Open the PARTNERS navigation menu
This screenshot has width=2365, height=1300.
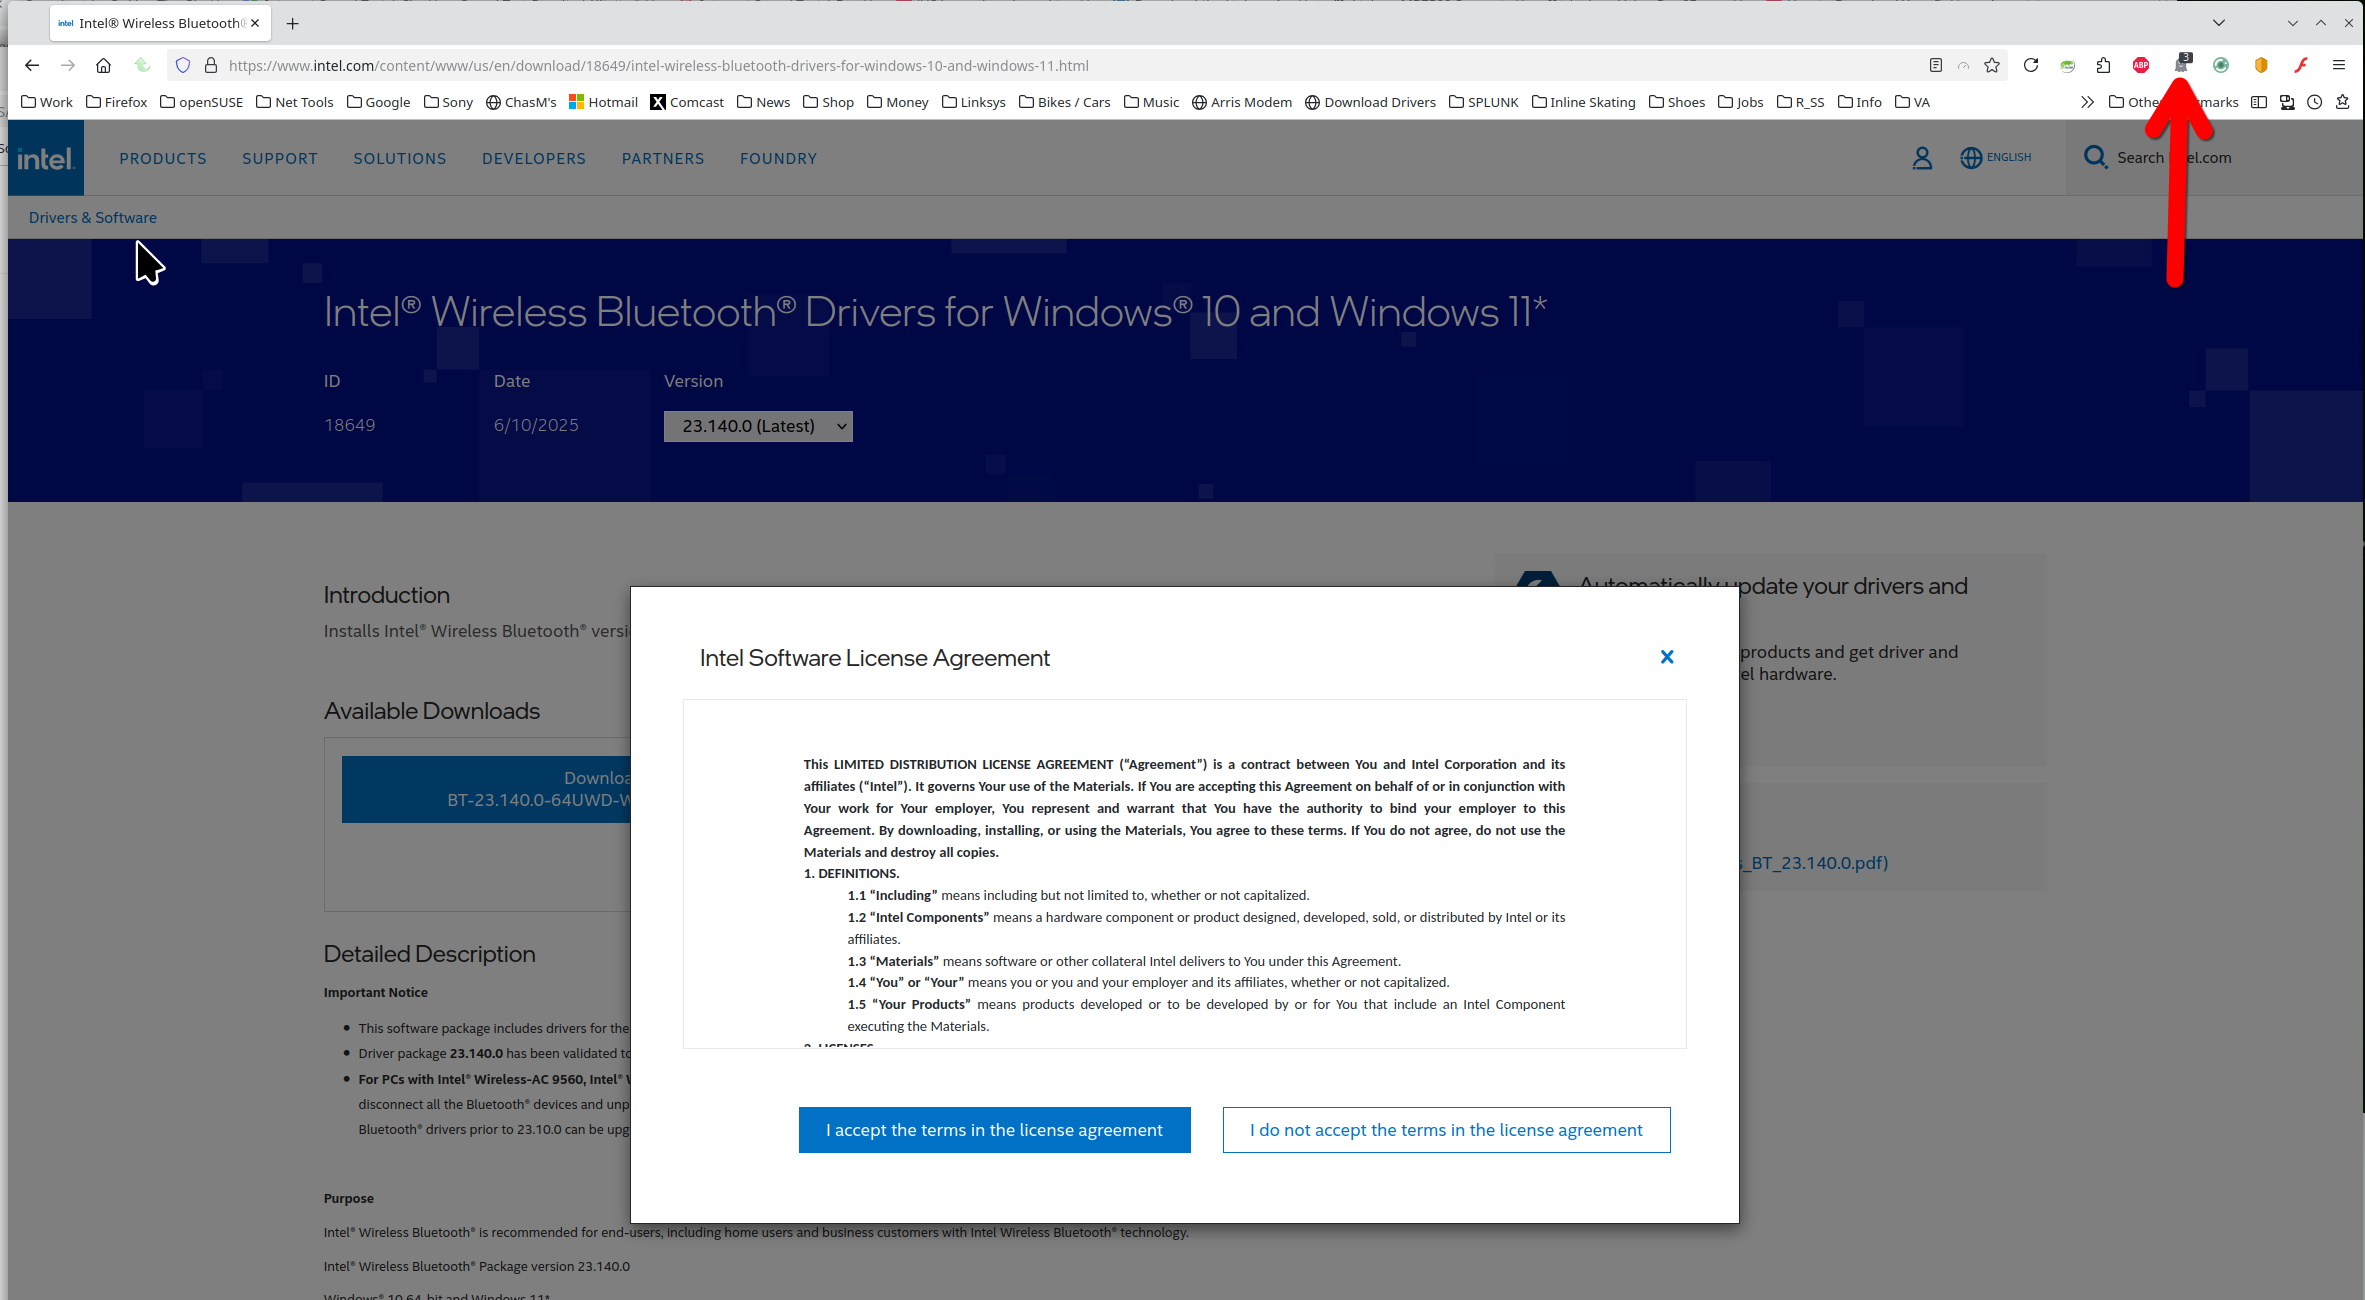coord(663,158)
